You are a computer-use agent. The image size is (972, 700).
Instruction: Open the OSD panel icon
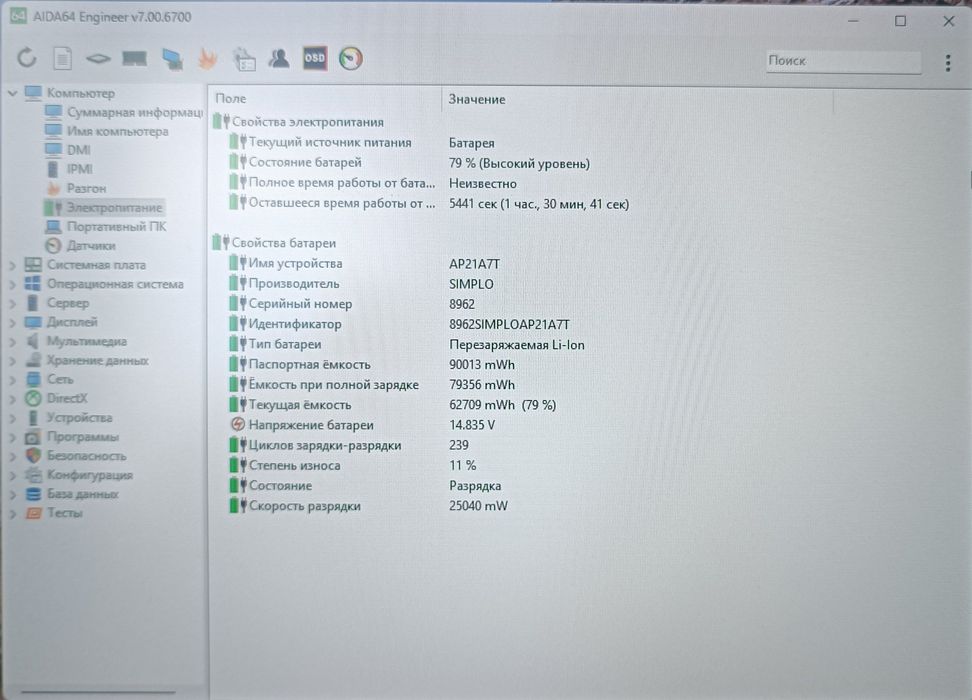[314, 58]
